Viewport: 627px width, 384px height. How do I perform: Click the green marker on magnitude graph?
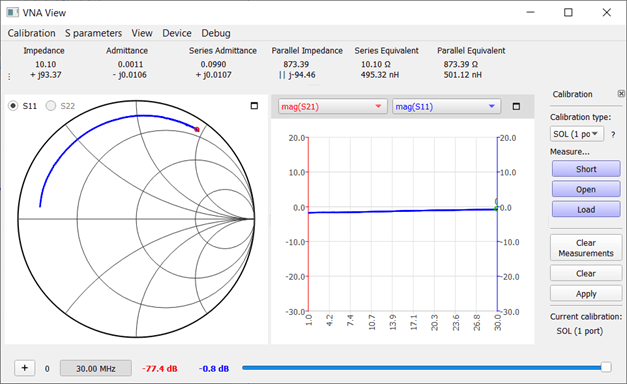496,209
